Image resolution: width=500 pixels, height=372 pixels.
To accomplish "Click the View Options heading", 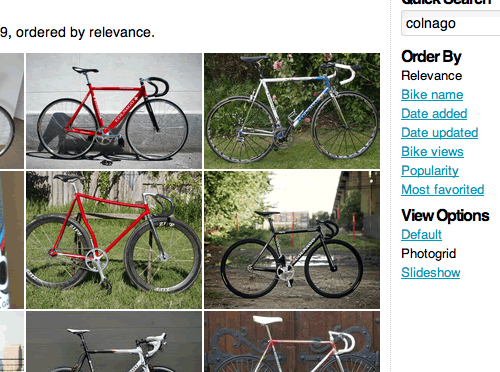I will coord(445,216).
